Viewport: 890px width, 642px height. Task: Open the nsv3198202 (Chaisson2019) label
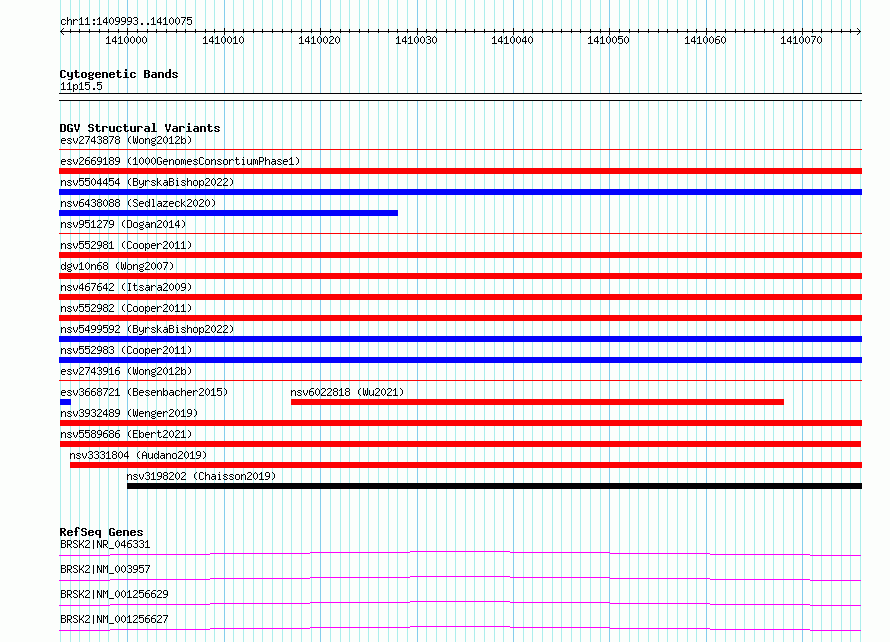(201, 476)
